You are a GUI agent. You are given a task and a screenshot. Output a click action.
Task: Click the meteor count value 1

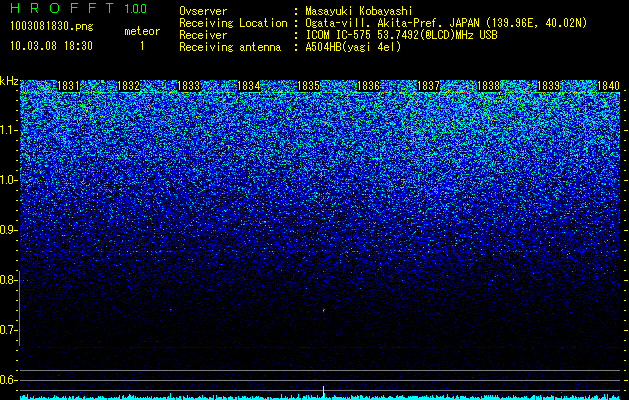(x=142, y=46)
